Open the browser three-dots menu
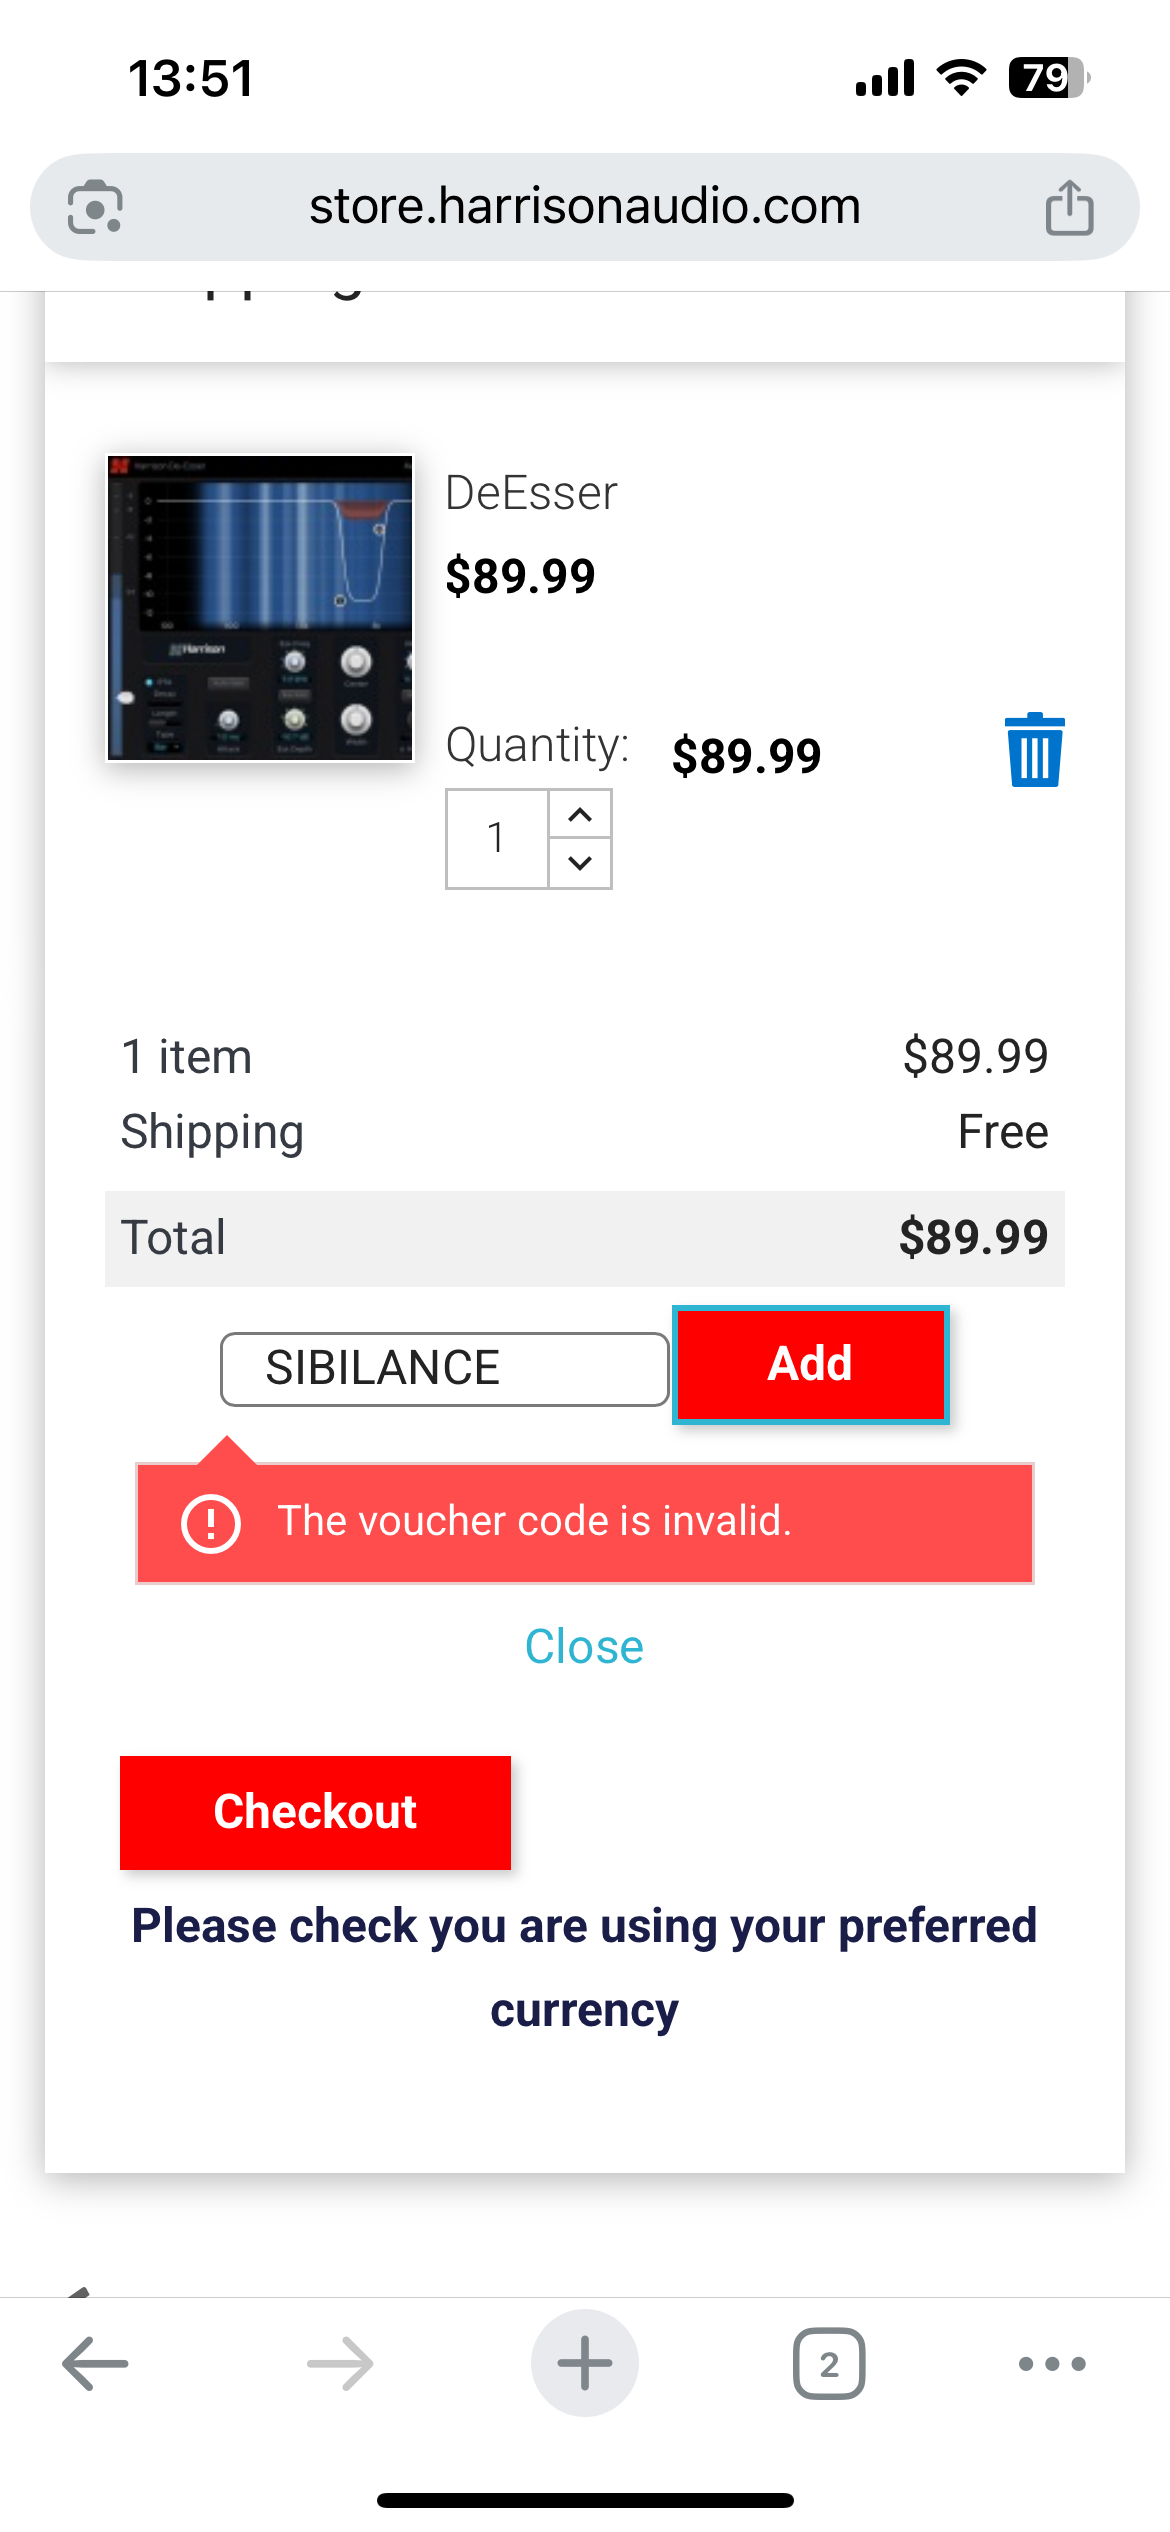Screen dimensions: 1170x2532 [x=1052, y=2364]
